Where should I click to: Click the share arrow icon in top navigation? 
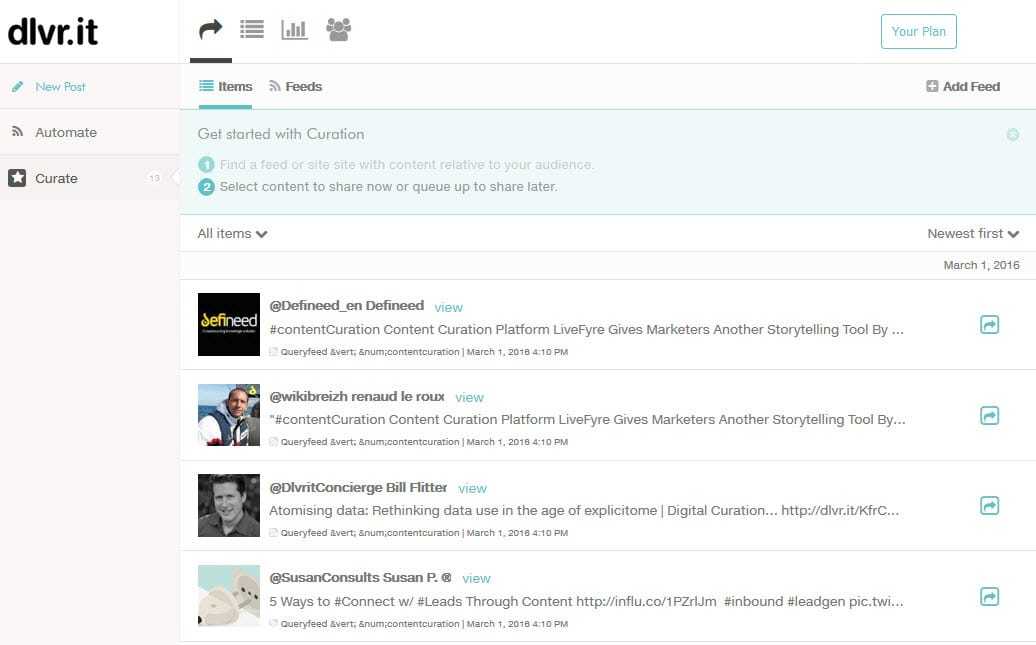coord(211,30)
